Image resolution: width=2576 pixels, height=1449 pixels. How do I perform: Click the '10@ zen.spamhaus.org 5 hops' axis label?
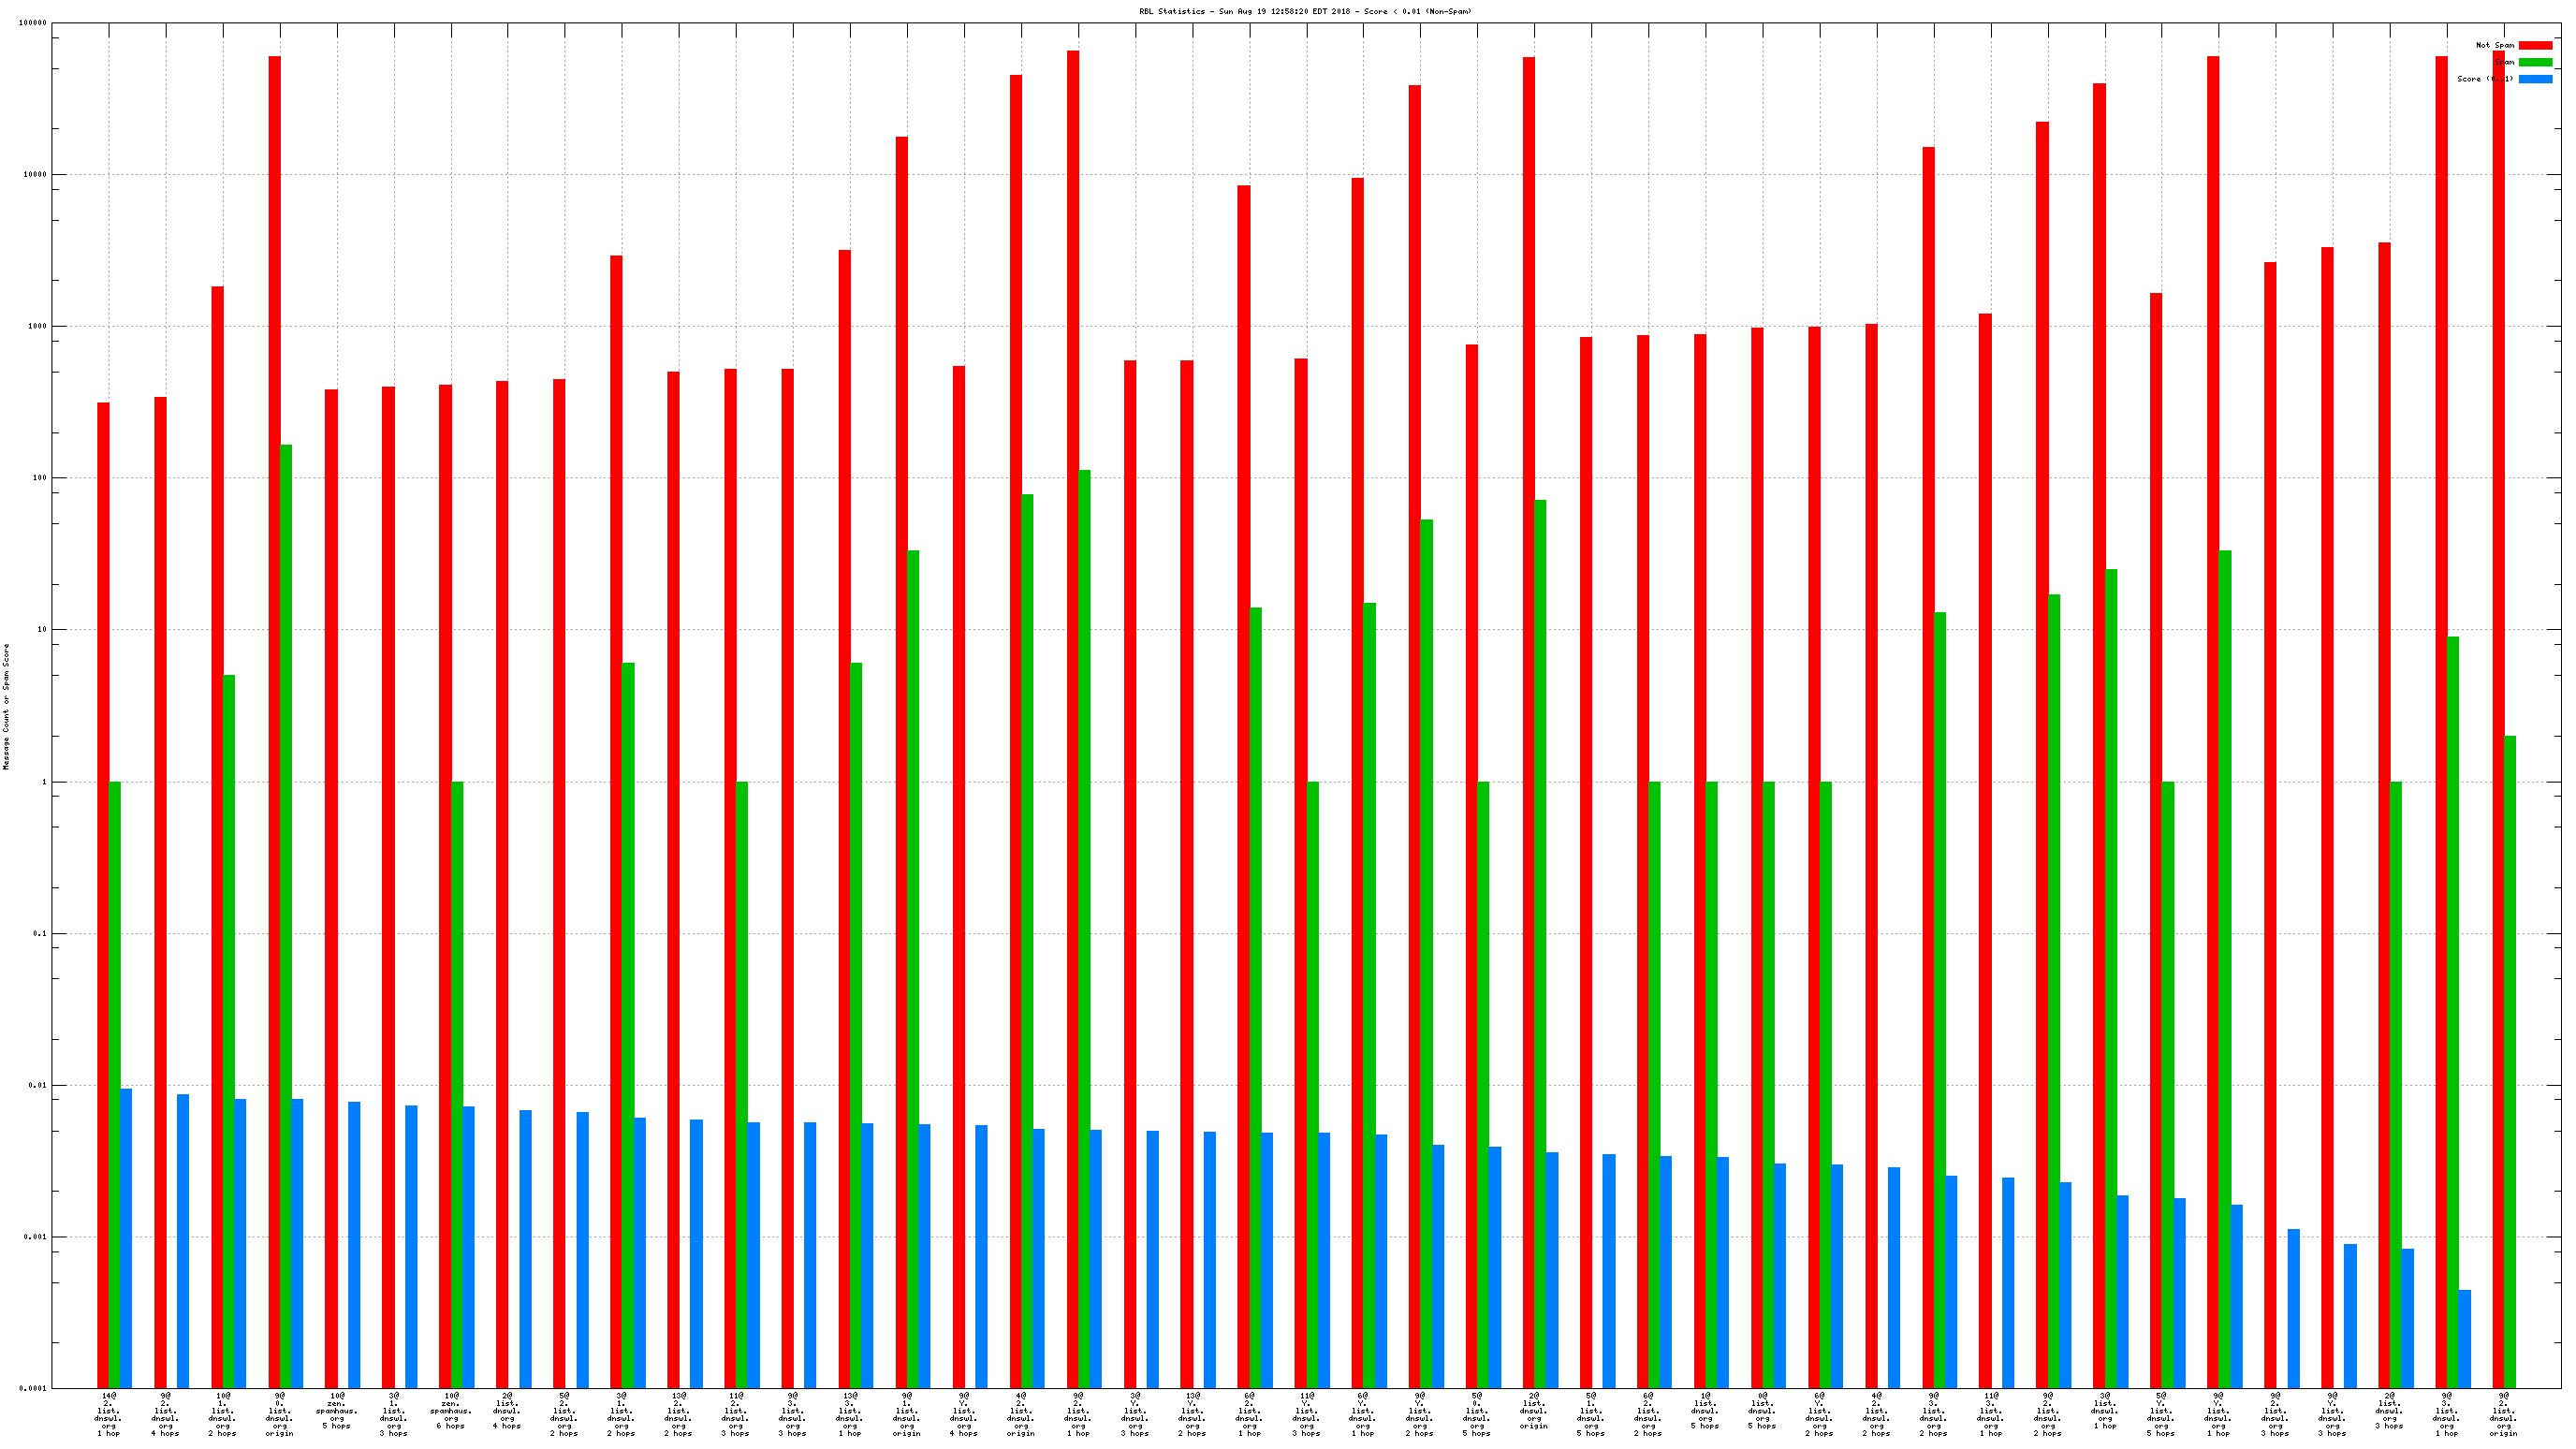337,1410
